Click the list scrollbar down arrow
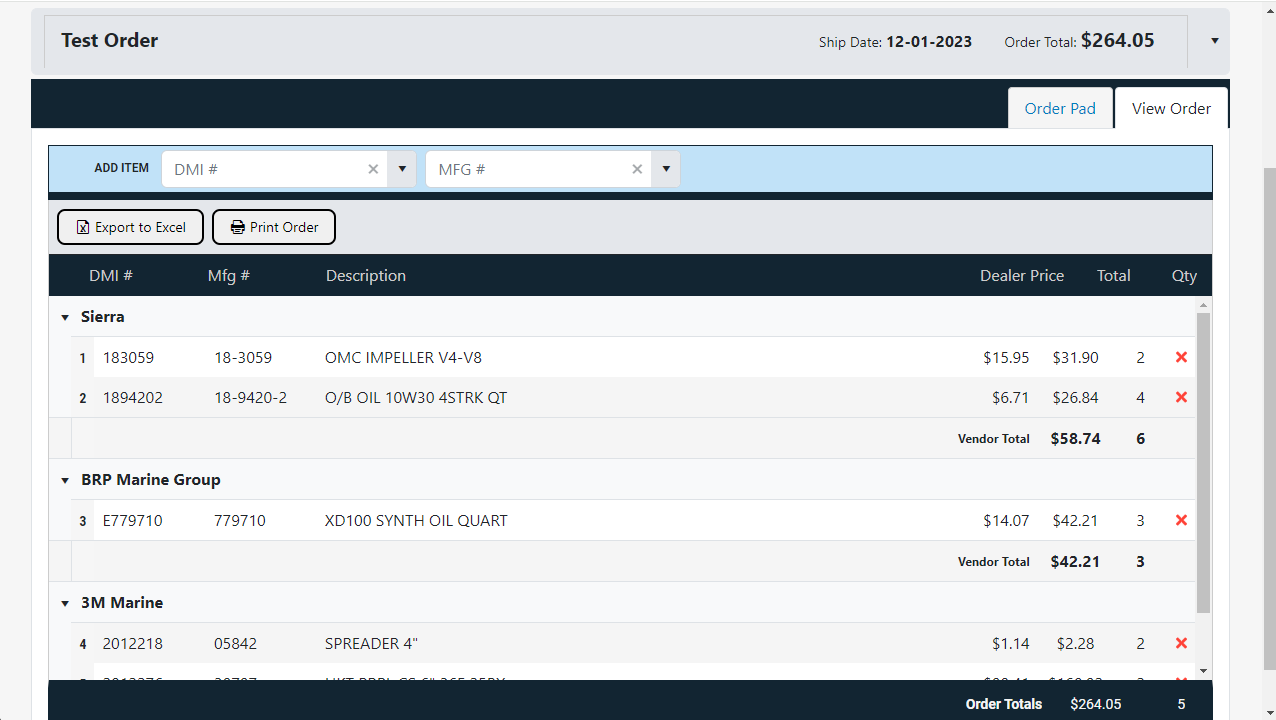This screenshot has width=1276, height=720. click(1204, 671)
